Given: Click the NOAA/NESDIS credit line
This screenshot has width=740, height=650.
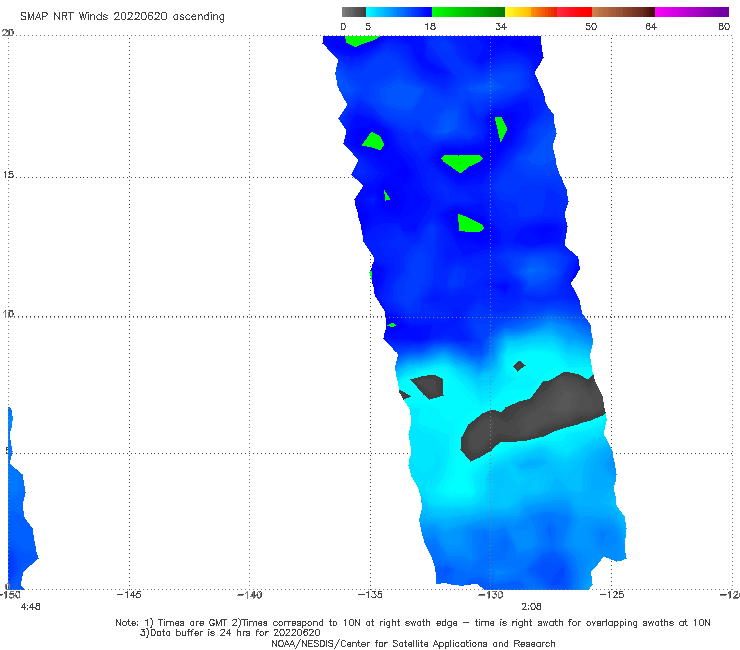Looking at the screenshot, I should (413, 644).
